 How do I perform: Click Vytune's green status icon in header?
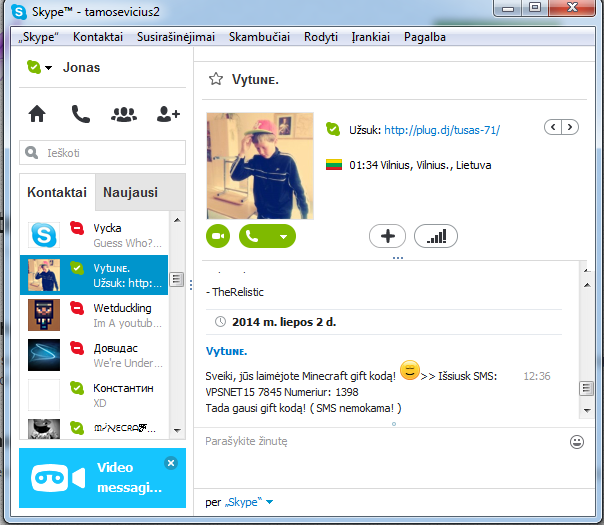pyautogui.click(x=333, y=129)
